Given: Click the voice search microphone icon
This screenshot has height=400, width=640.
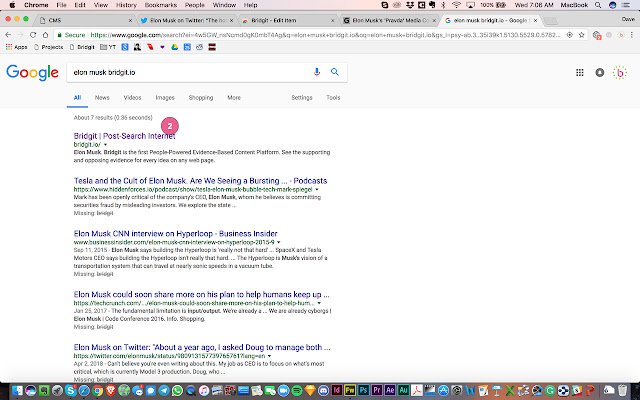Looking at the screenshot, I should coord(316,72).
